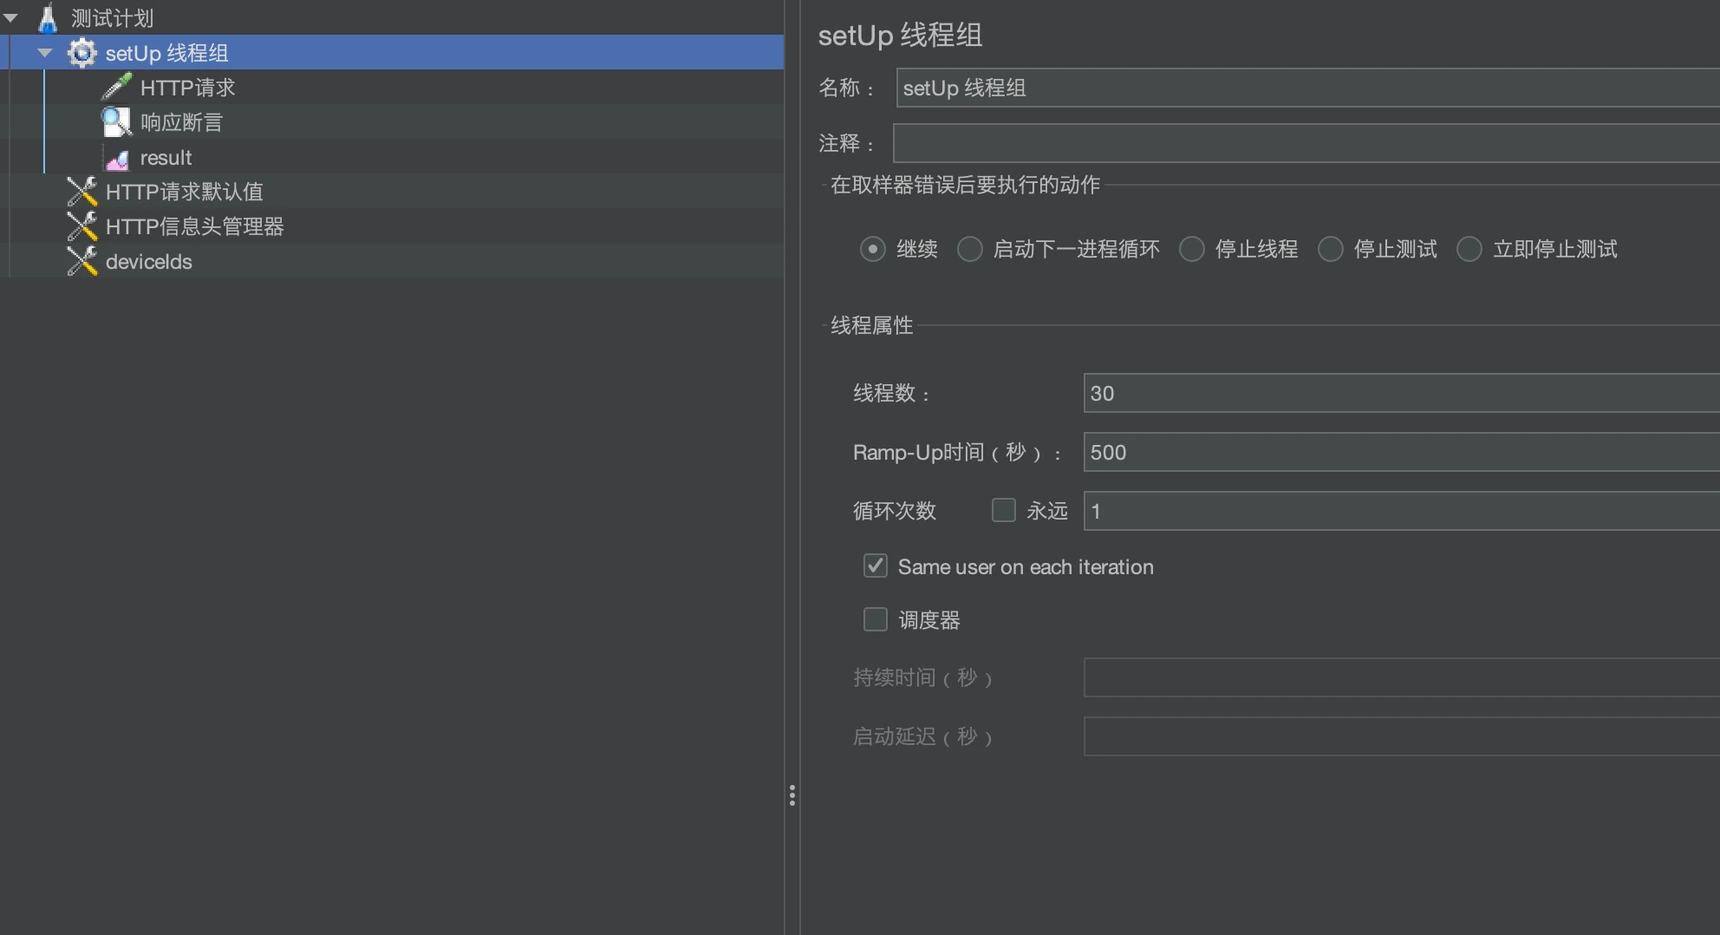Select HTTP信息头管理器 in the tree
This screenshot has height=935, width=1720.
click(195, 227)
